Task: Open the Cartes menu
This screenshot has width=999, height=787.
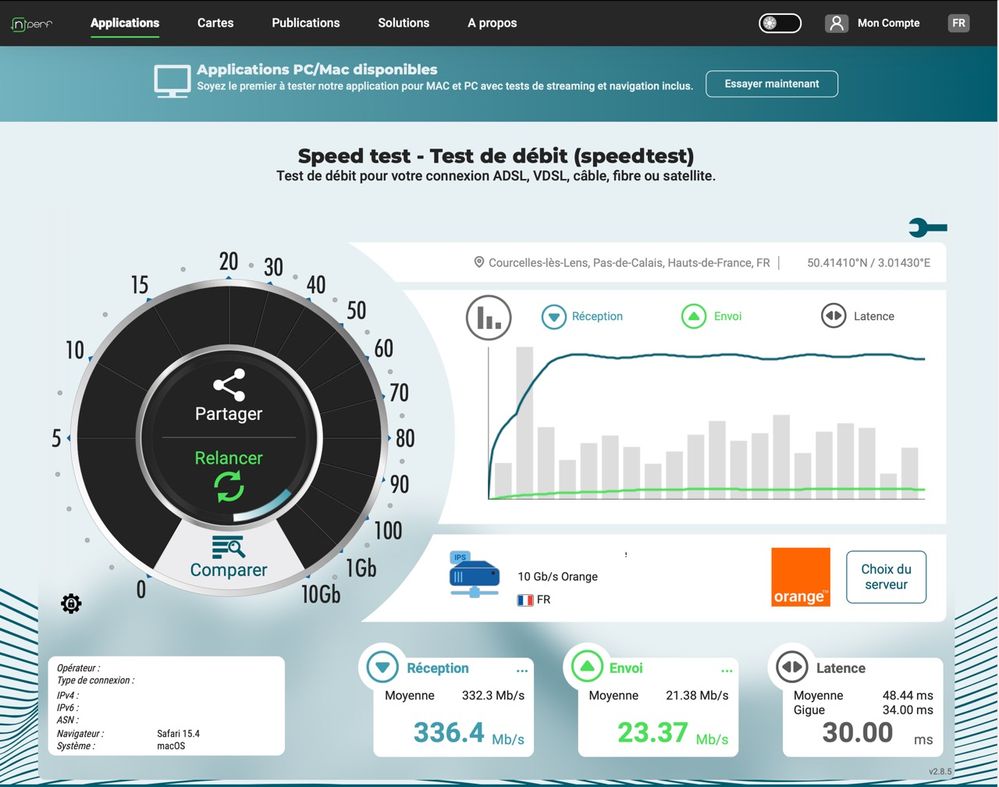Action: 215,23
